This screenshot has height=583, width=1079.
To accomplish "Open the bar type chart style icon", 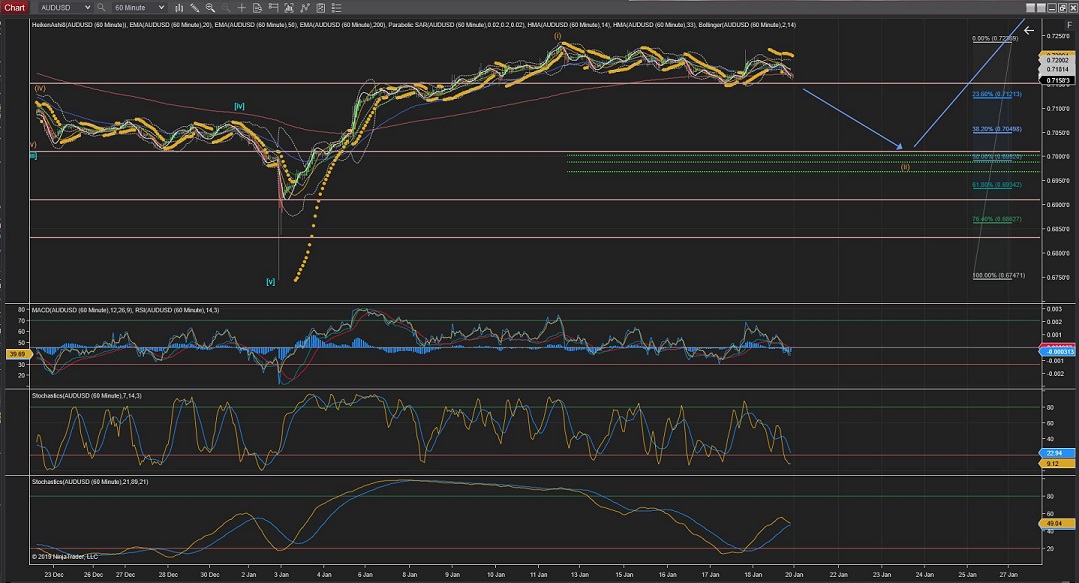I will point(179,7).
